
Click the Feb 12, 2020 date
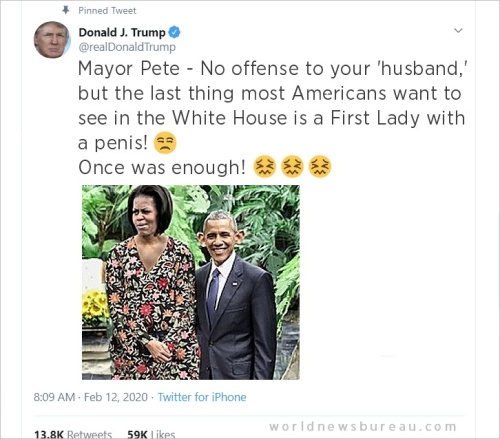[x=116, y=397]
